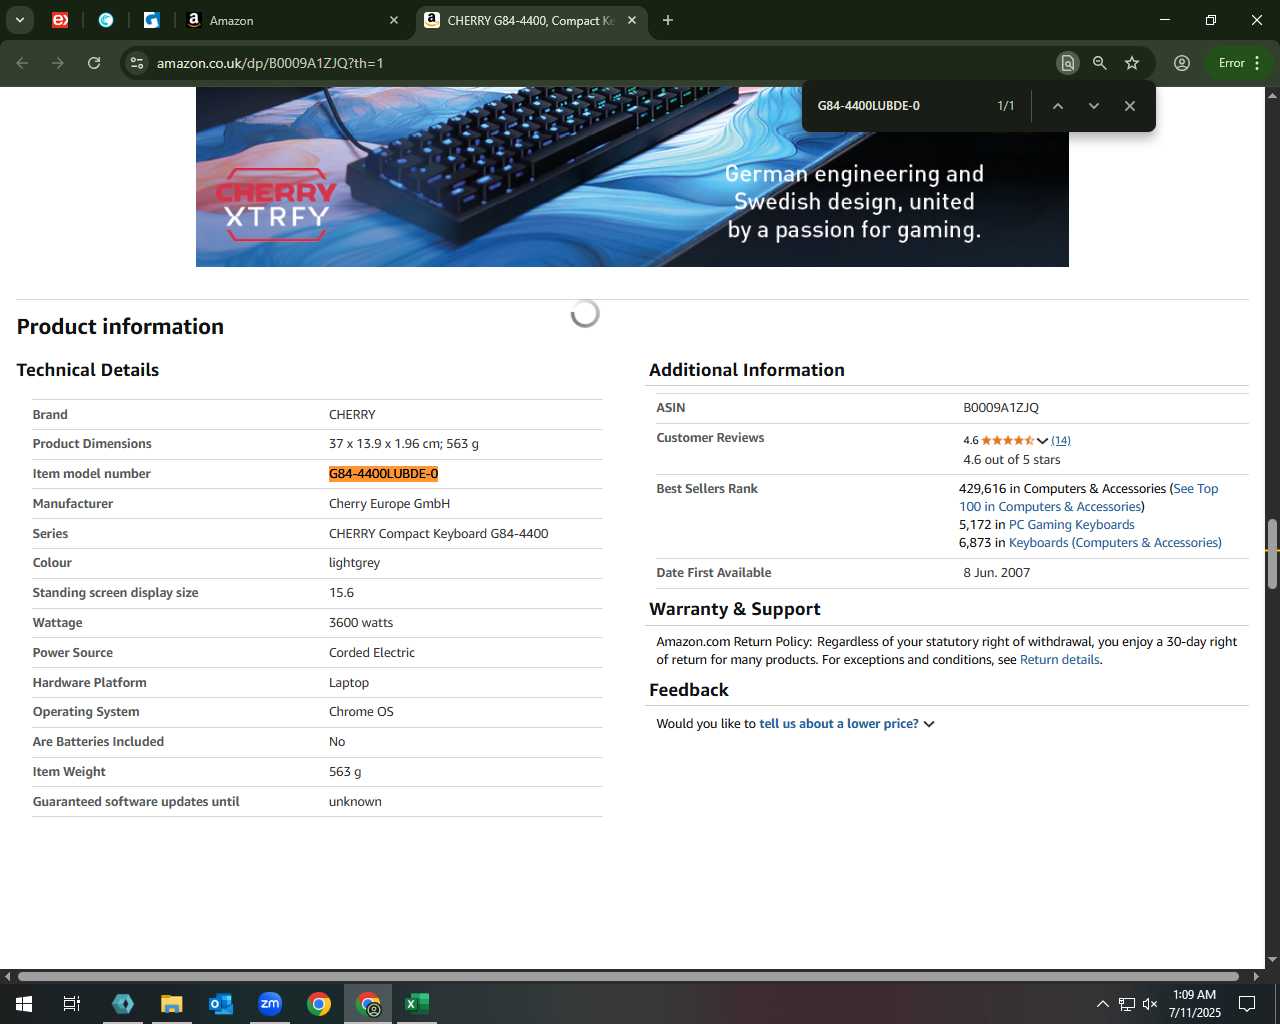Open a new browser tab

(668, 20)
